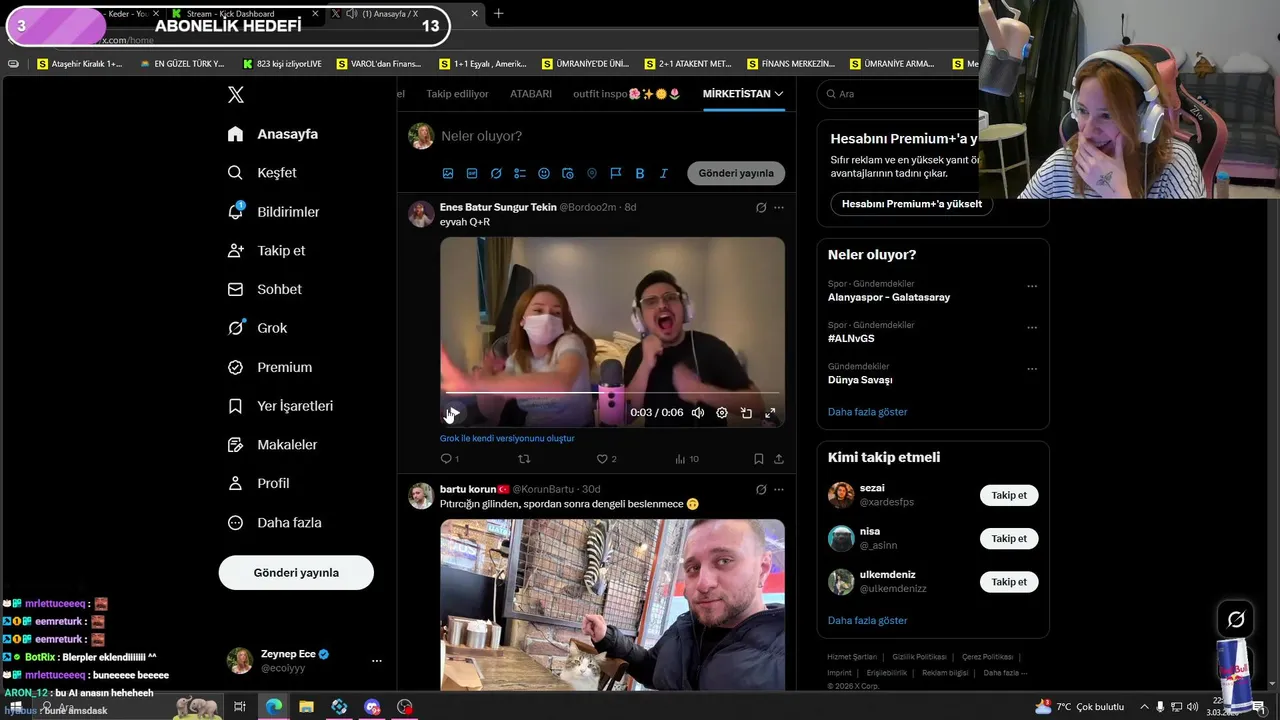
Task: Open options for Alanyaspor - Galatasaray trend
Action: point(1032,287)
